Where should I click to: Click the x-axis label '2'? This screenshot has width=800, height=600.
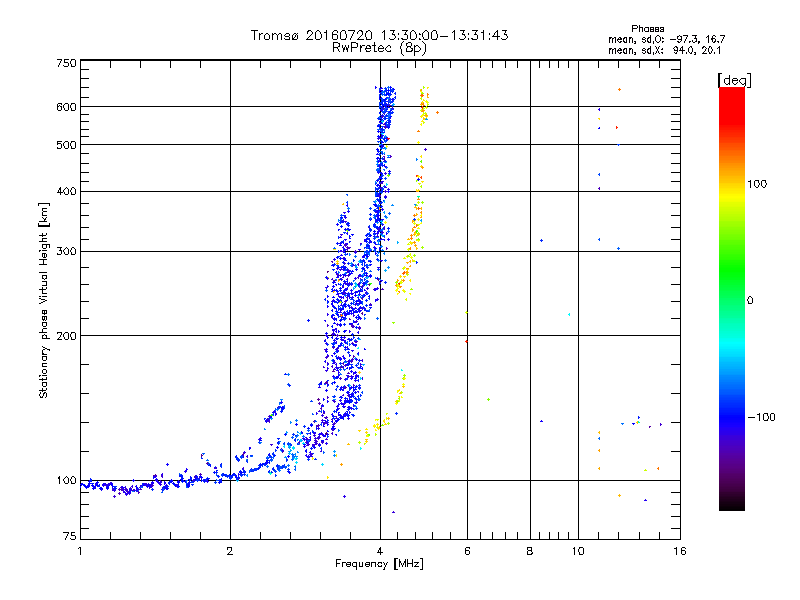click(230, 551)
